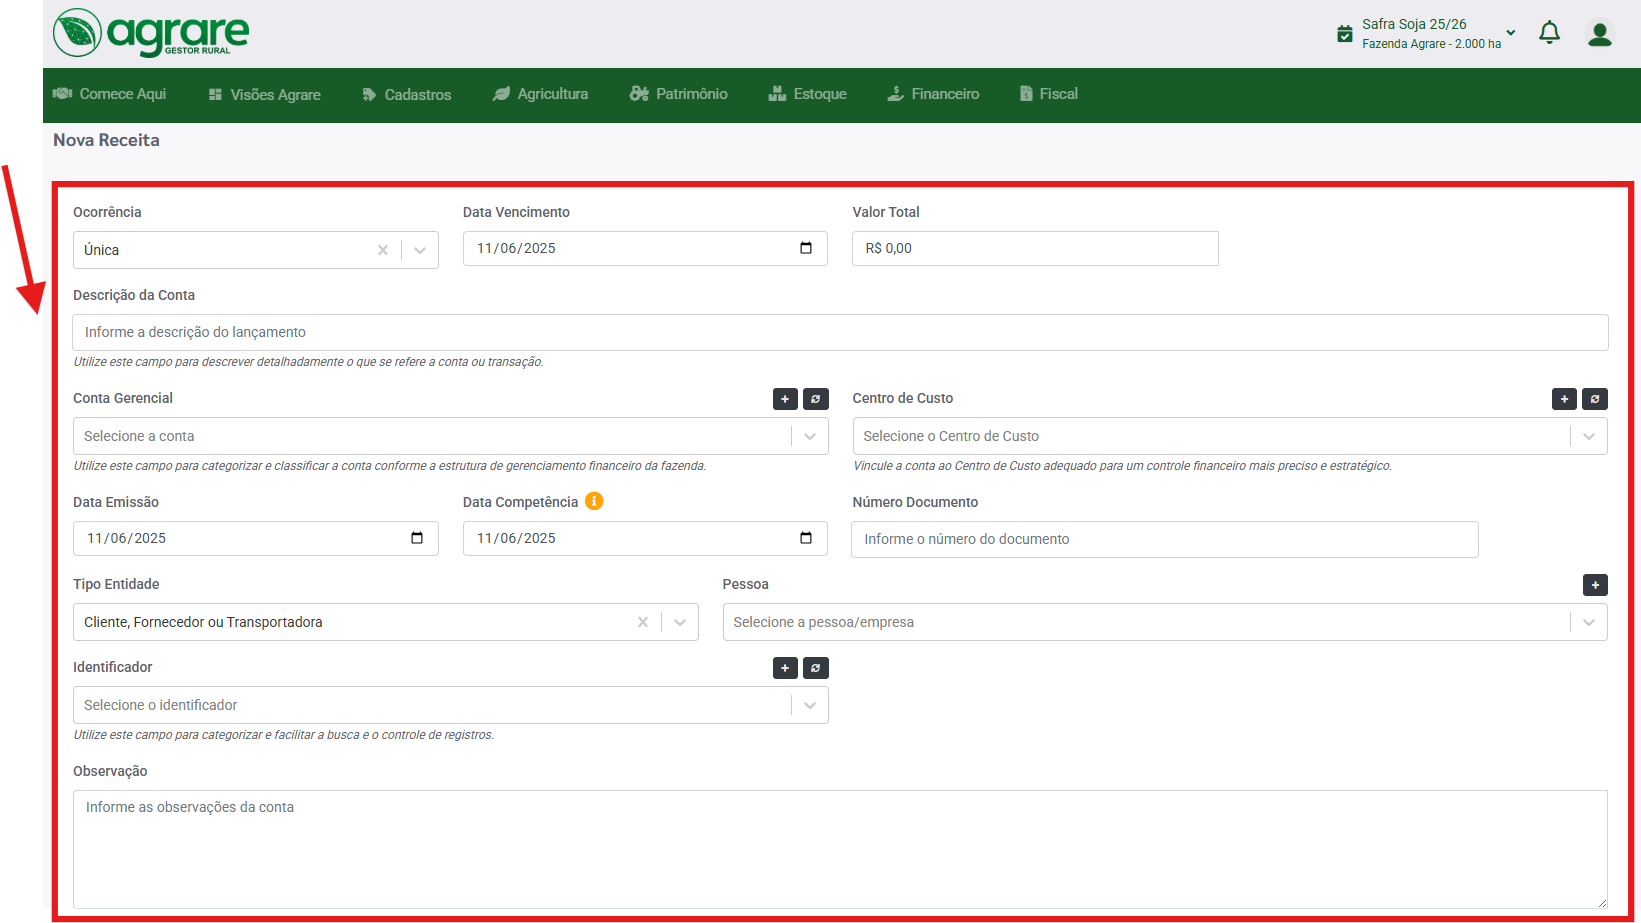The height and width of the screenshot is (923, 1641).
Task: Expand the Conta Gerencial dropdown
Action: pyautogui.click(x=810, y=436)
